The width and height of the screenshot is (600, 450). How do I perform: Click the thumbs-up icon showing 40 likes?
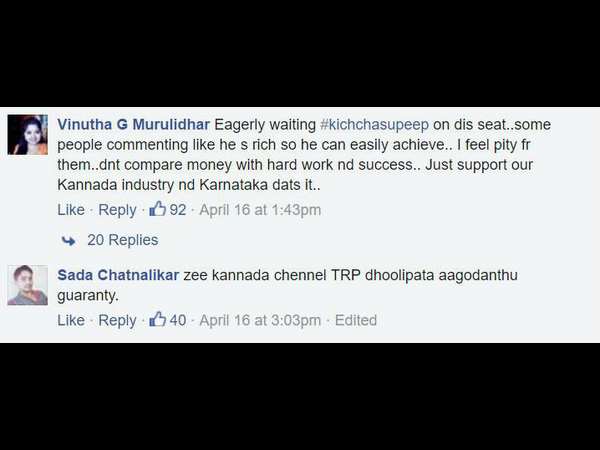(x=157, y=319)
